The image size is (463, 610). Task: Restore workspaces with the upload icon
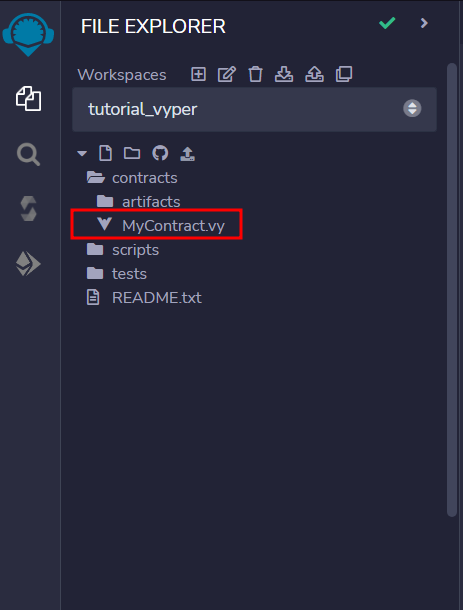point(314,74)
